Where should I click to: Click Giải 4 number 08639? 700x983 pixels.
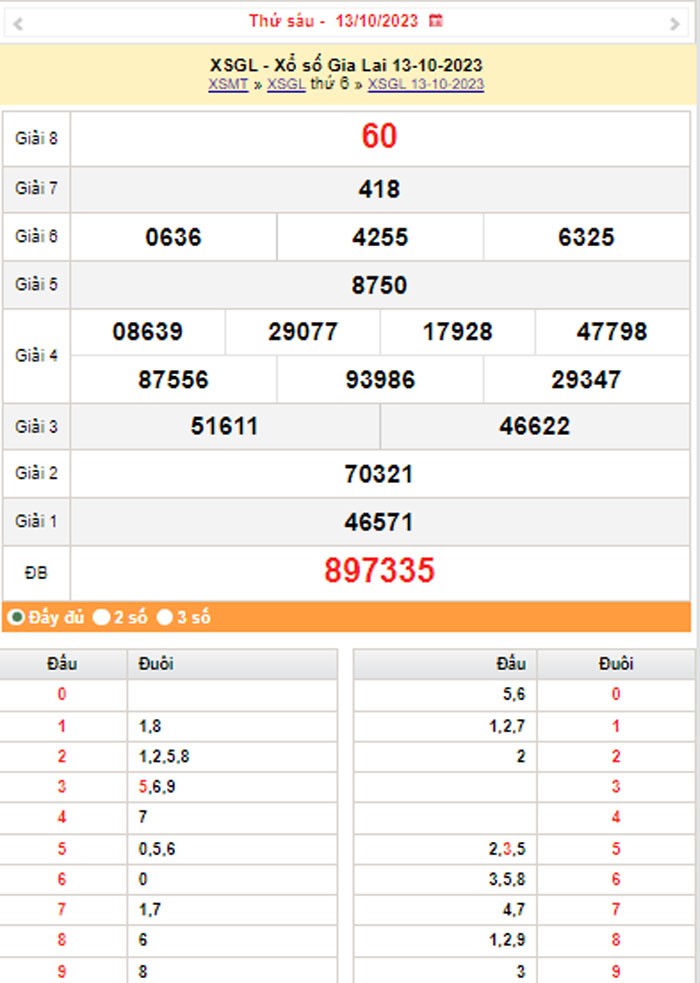(x=147, y=332)
